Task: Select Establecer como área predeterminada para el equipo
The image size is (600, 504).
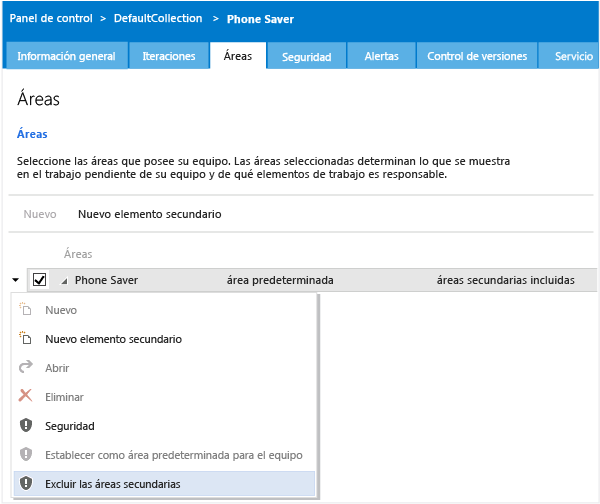Action: [x=174, y=455]
